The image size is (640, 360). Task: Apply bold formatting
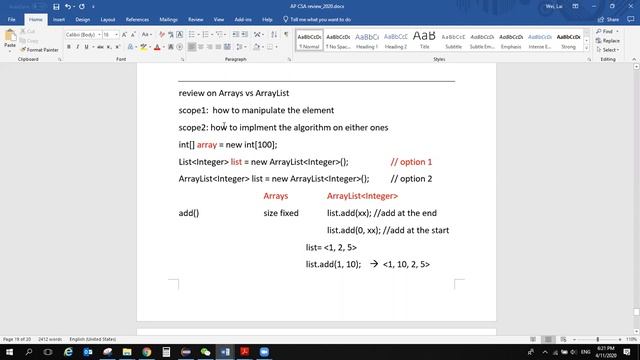pos(69,47)
